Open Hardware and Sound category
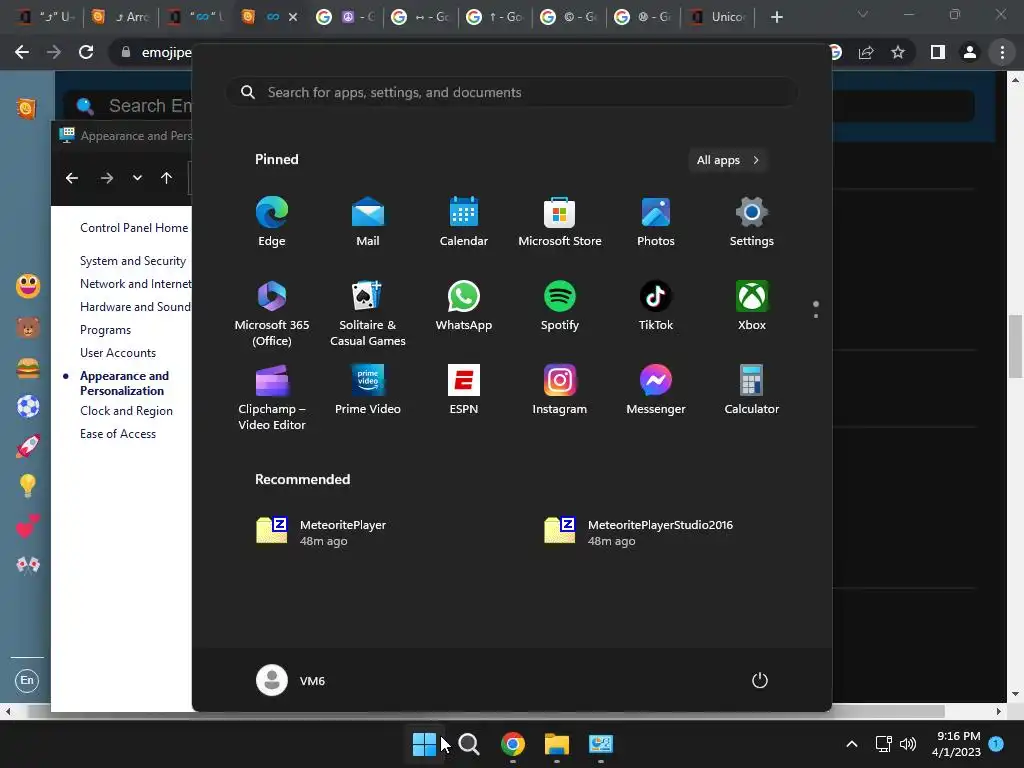Image resolution: width=1024 pixels, height=768 pixels. (135, 307)
